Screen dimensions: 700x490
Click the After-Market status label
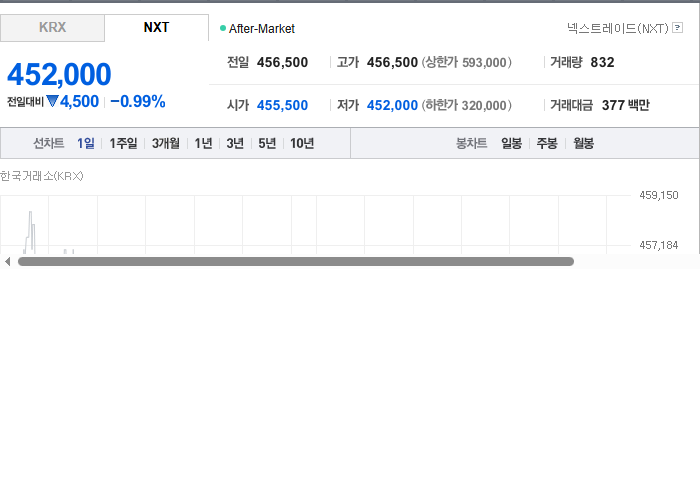pos(262,29)
